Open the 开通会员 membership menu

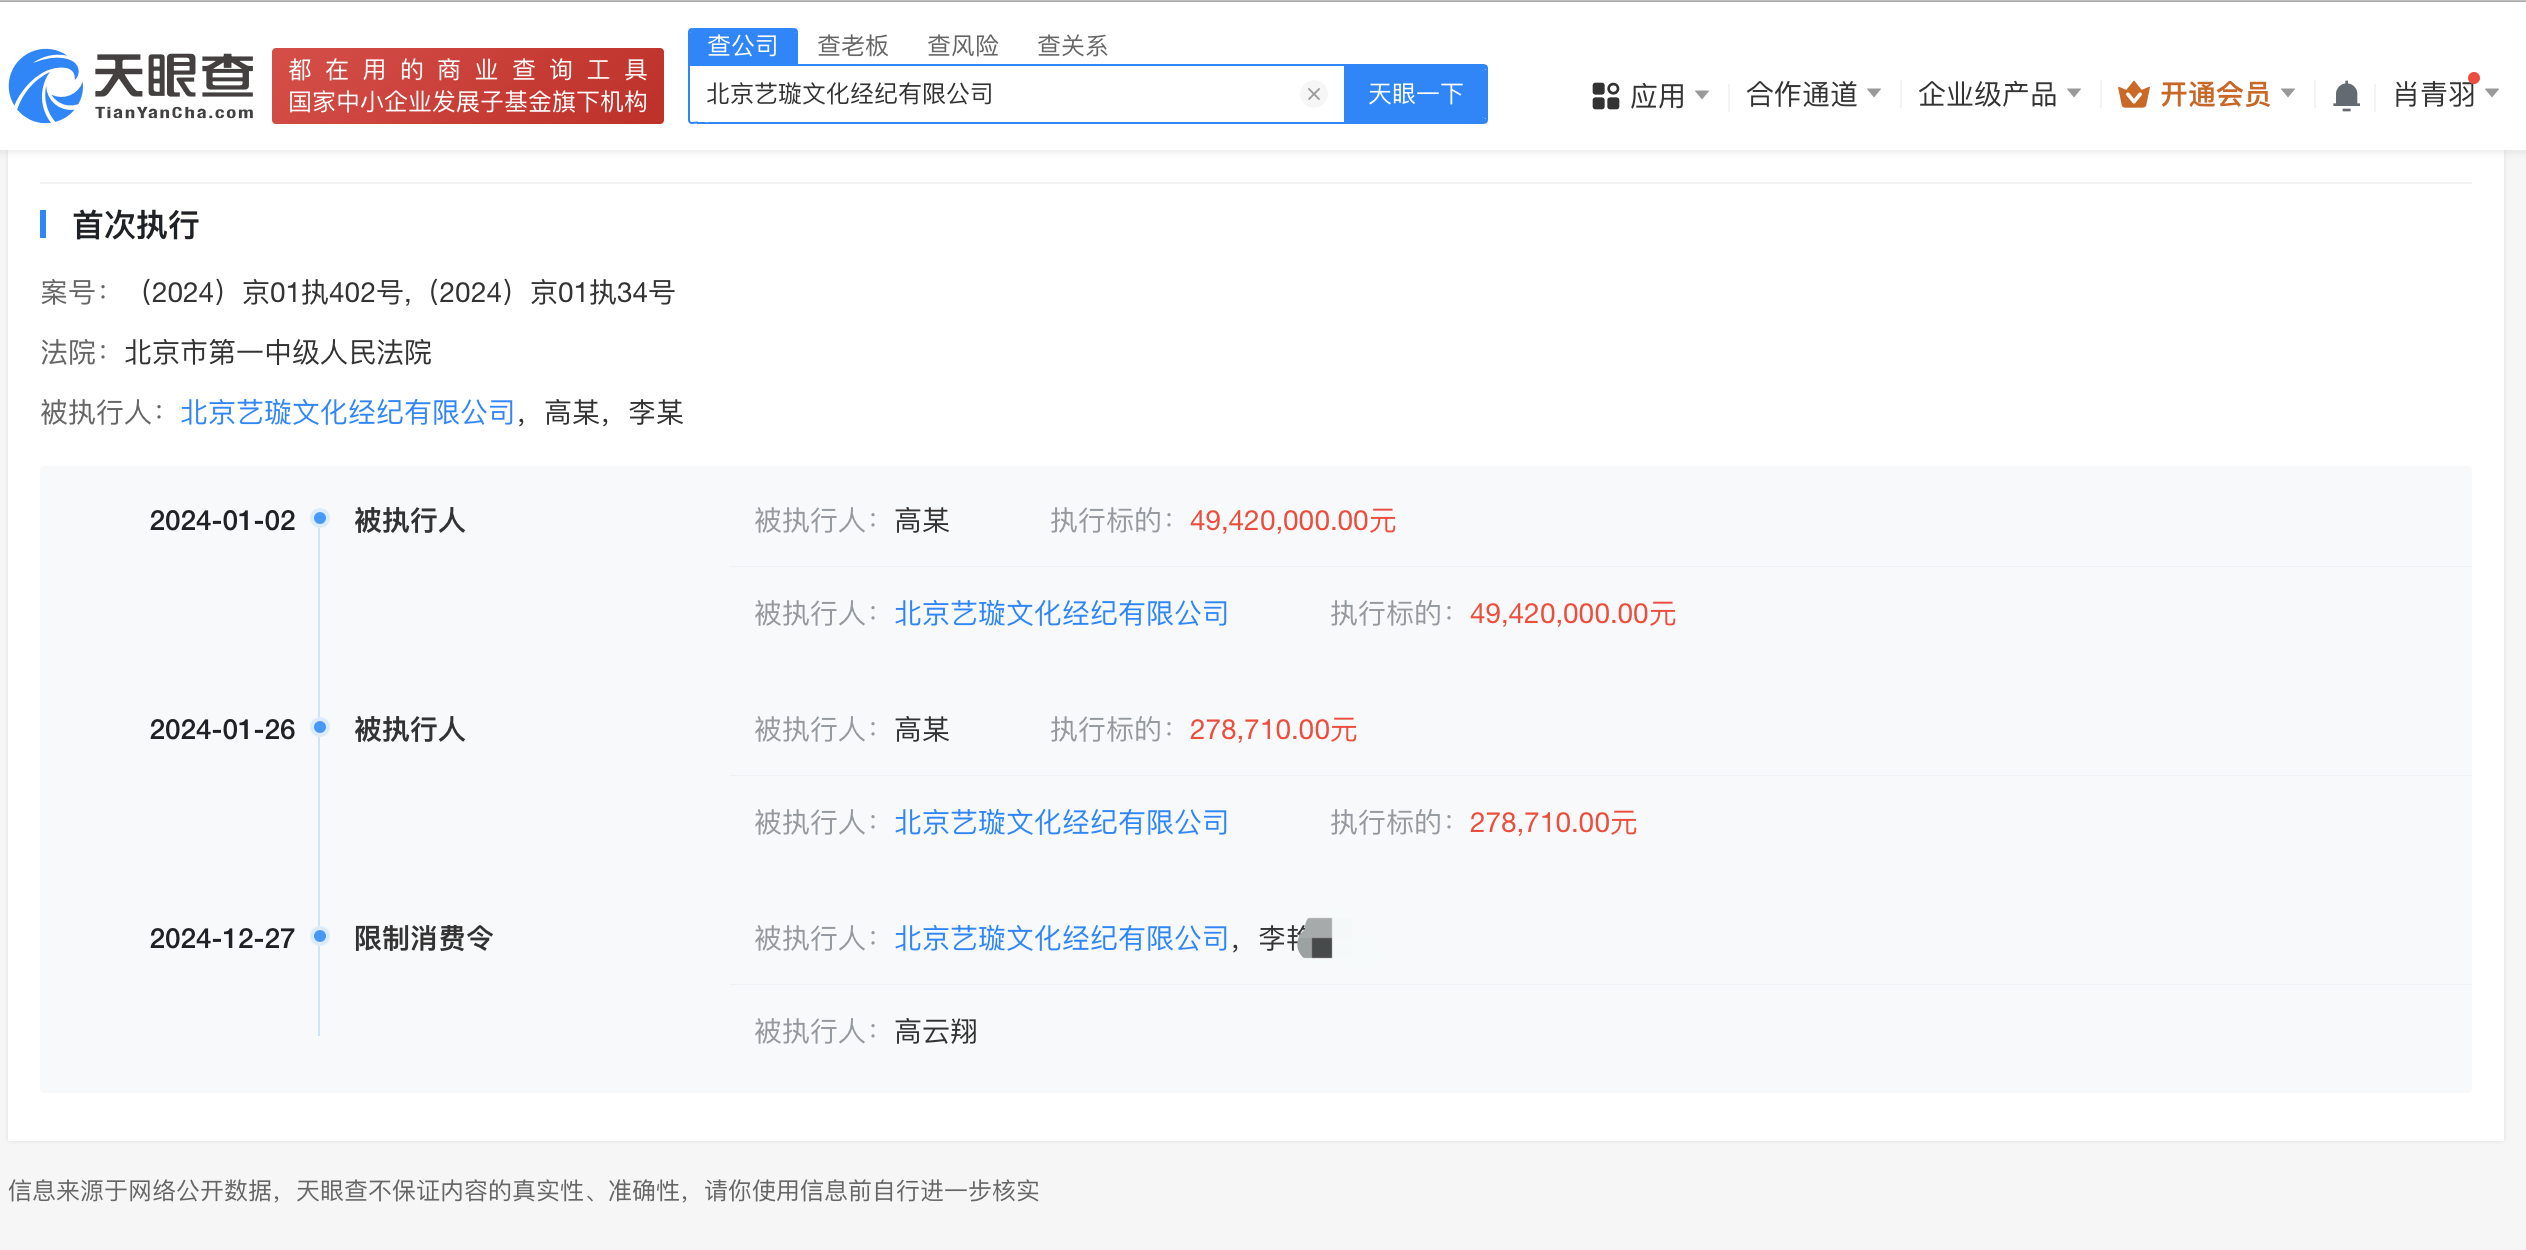pos(2214,95)
